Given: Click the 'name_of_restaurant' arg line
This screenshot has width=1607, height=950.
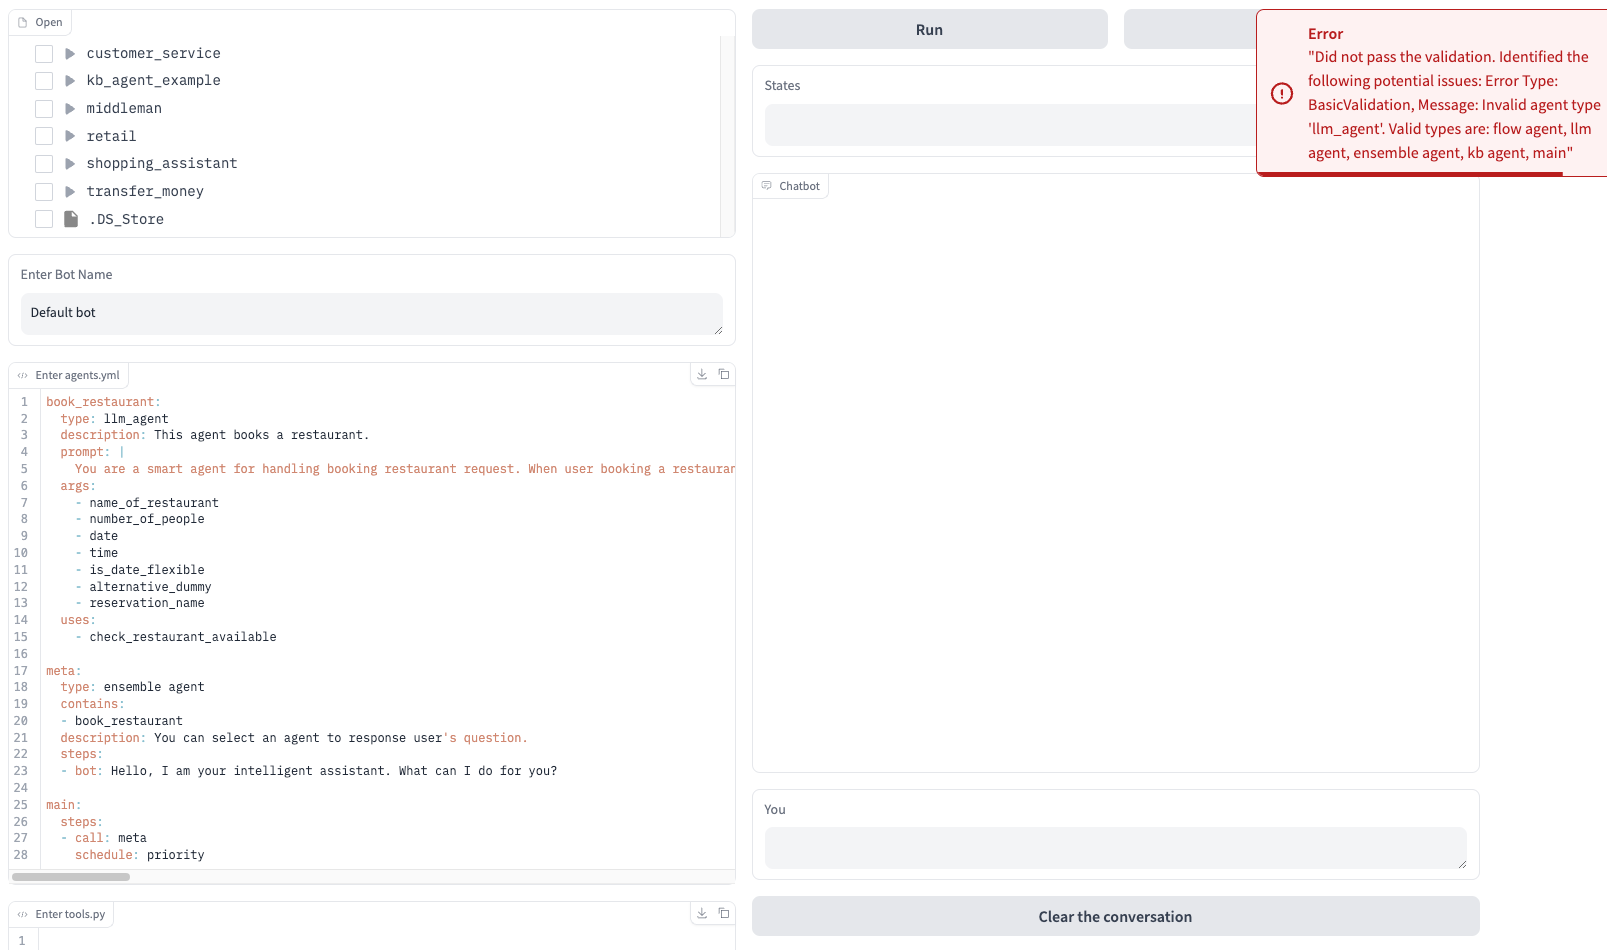Looking at the screenshot, I should 154,503.
